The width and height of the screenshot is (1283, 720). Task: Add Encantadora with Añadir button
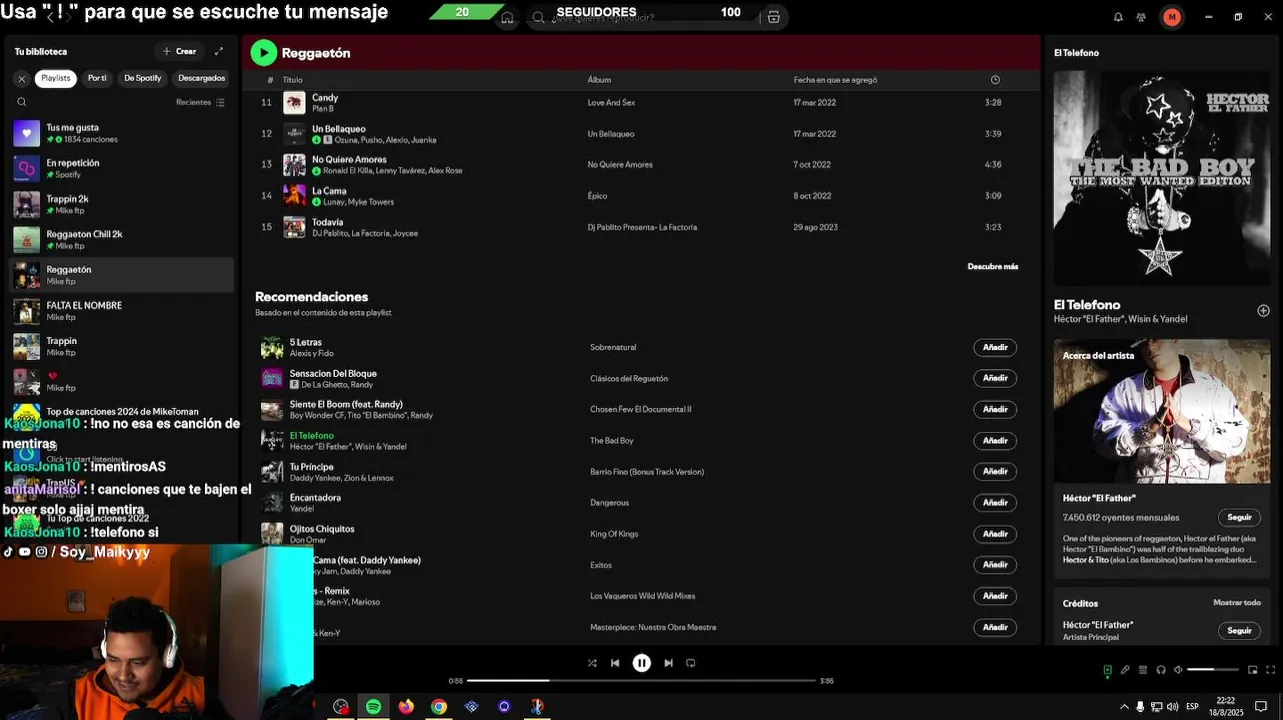point(995,502)
